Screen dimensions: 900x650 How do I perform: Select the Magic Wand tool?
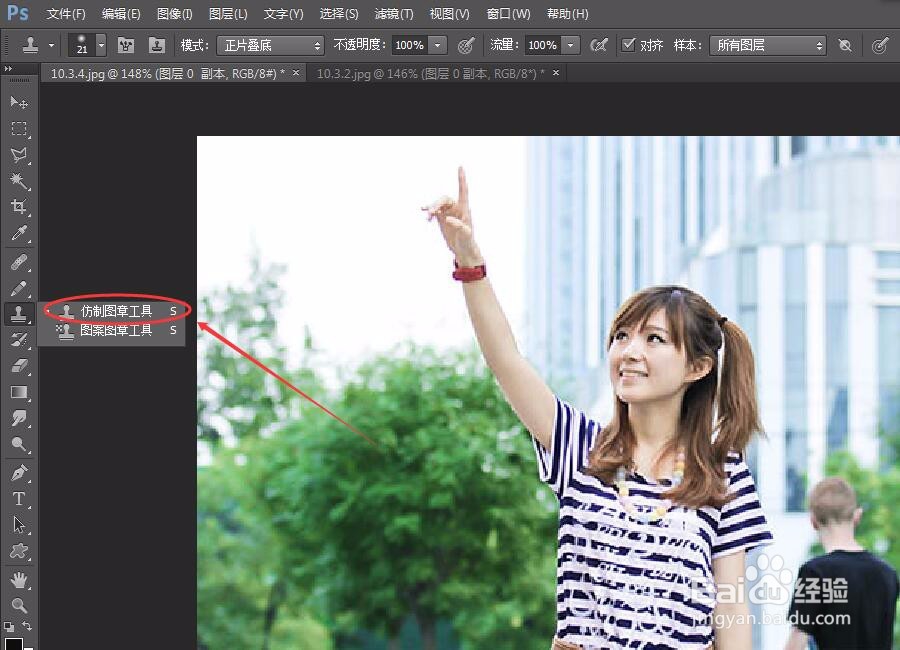point(18,181)
